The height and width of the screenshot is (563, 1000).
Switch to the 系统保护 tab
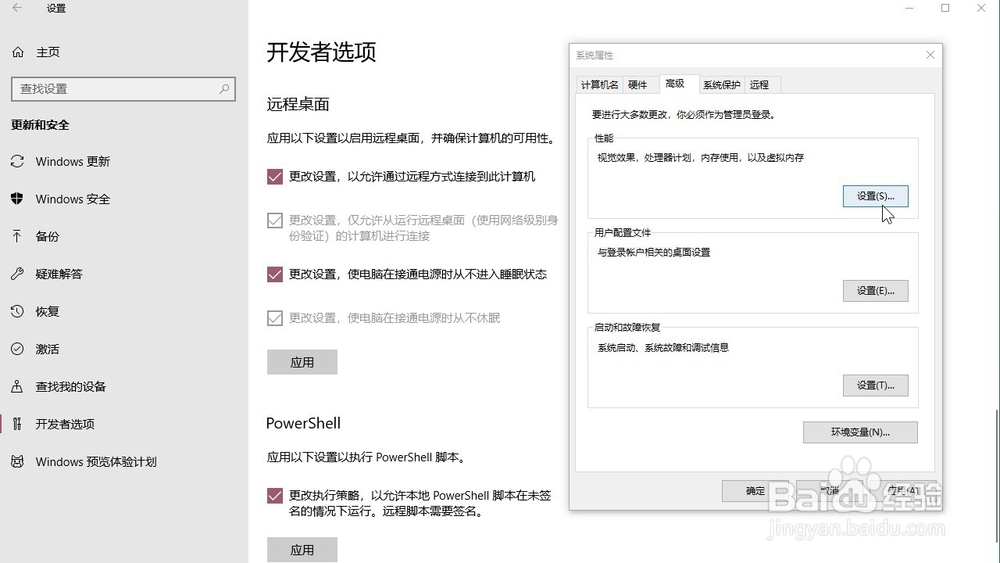[x=721, y=85]
